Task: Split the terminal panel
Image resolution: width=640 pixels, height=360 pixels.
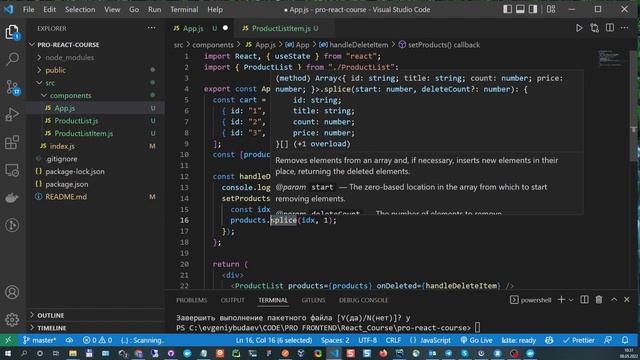Action: click(x=584, y=300)
